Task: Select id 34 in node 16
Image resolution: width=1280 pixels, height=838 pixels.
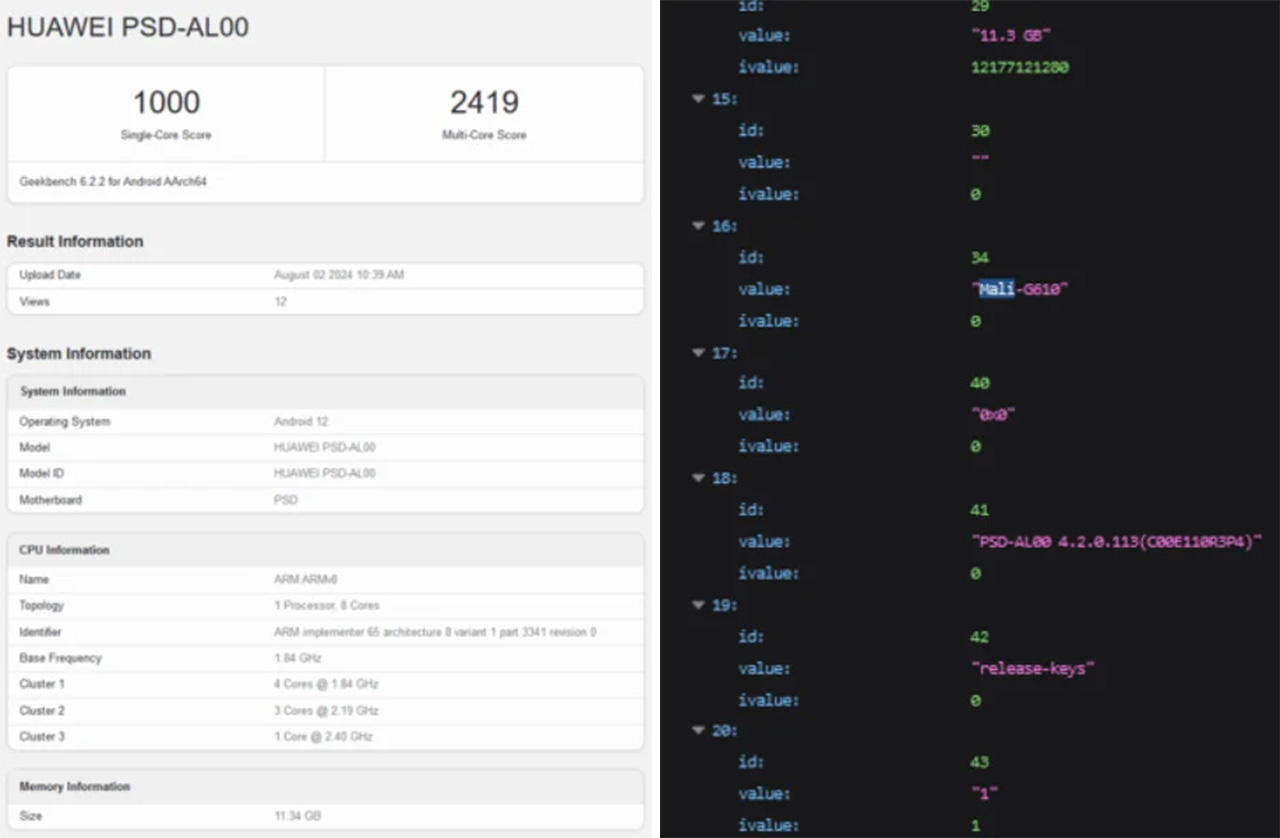Action: [x=980, y=258]
